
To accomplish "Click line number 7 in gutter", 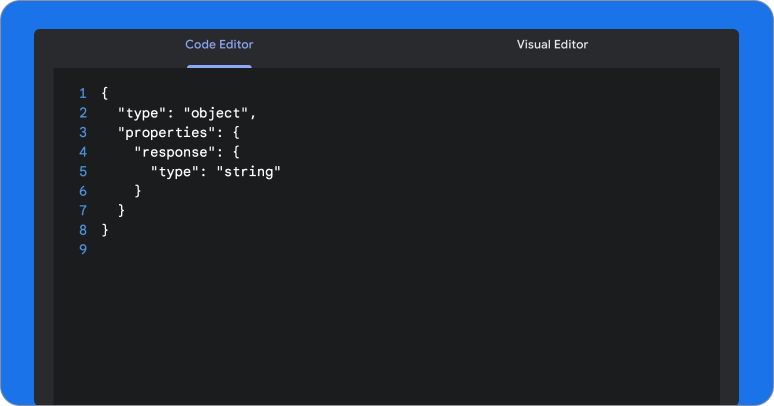I will (x=83, y=211).
